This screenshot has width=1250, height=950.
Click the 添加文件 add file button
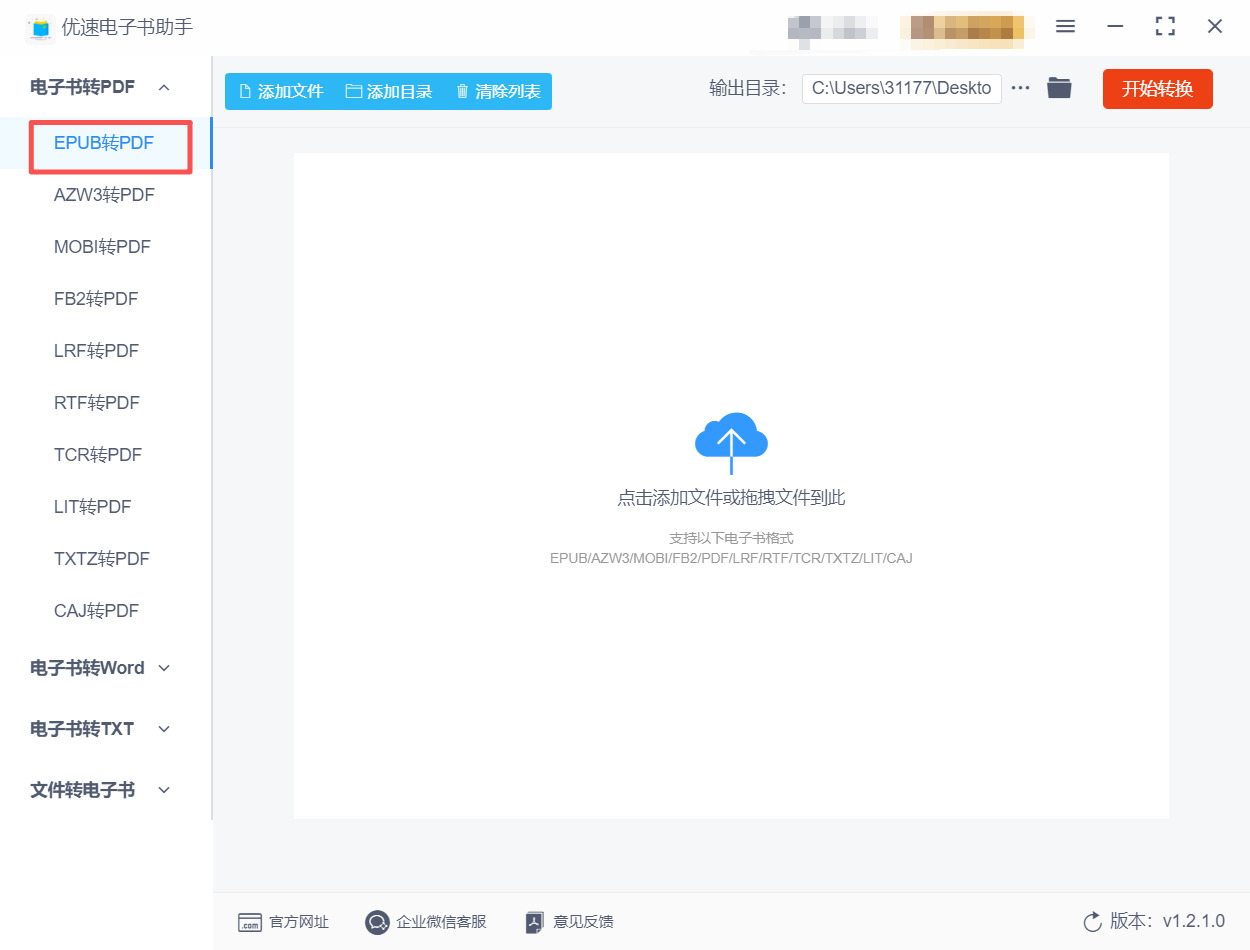(281, 91)
